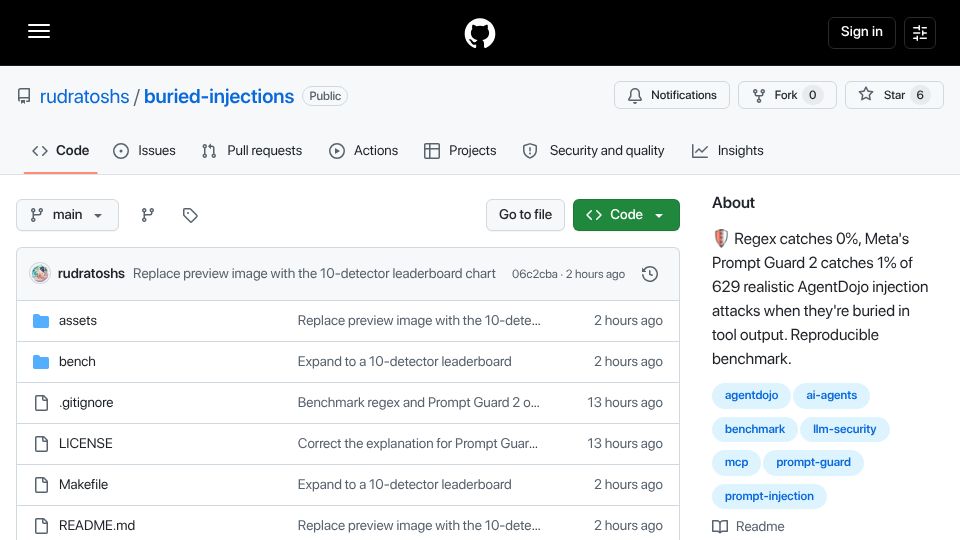Open the Actions tab
This screenshot has width=960, height=540.
(x=363, y=151)
